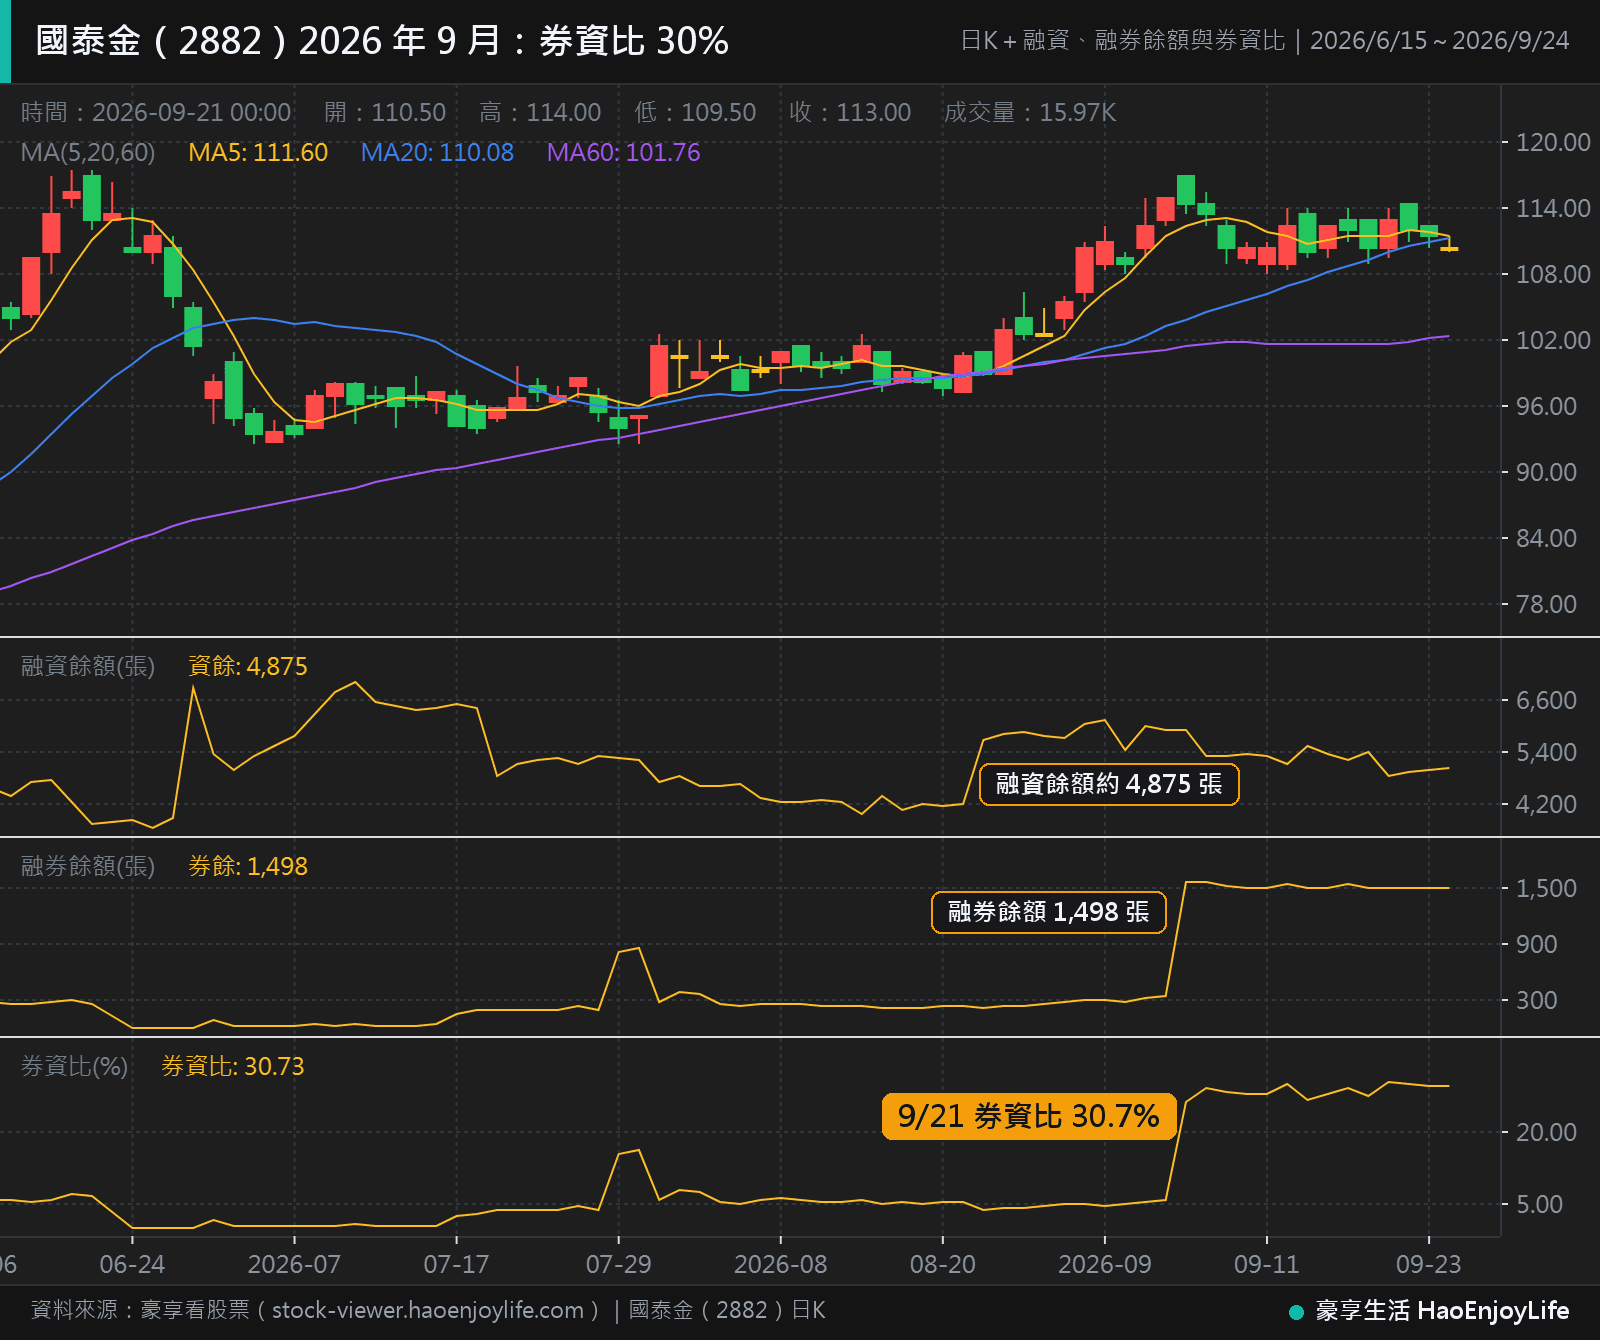This screenshot has width=1600, height=1340.
Task: Click the 高：114.00 high price value
Action: [x=540, y=112]
